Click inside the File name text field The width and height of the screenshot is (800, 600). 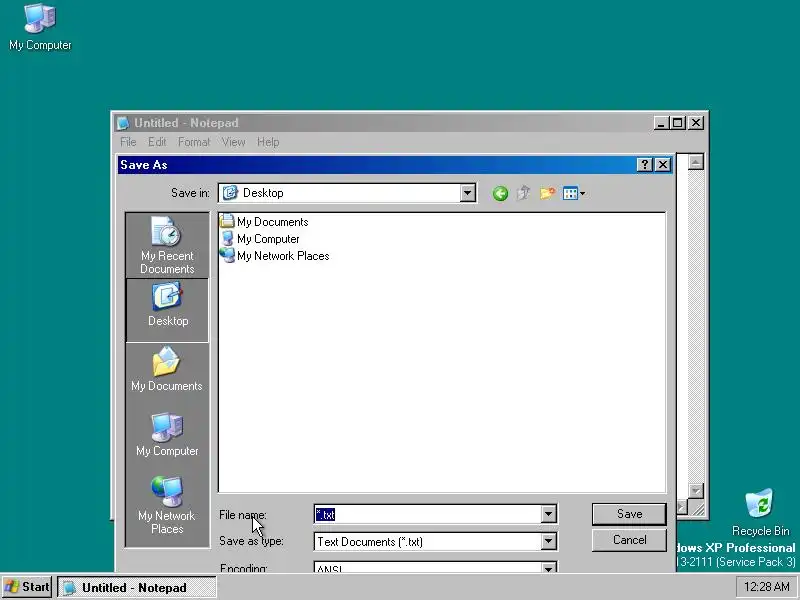pyautogui.click(x=428, y=514)
